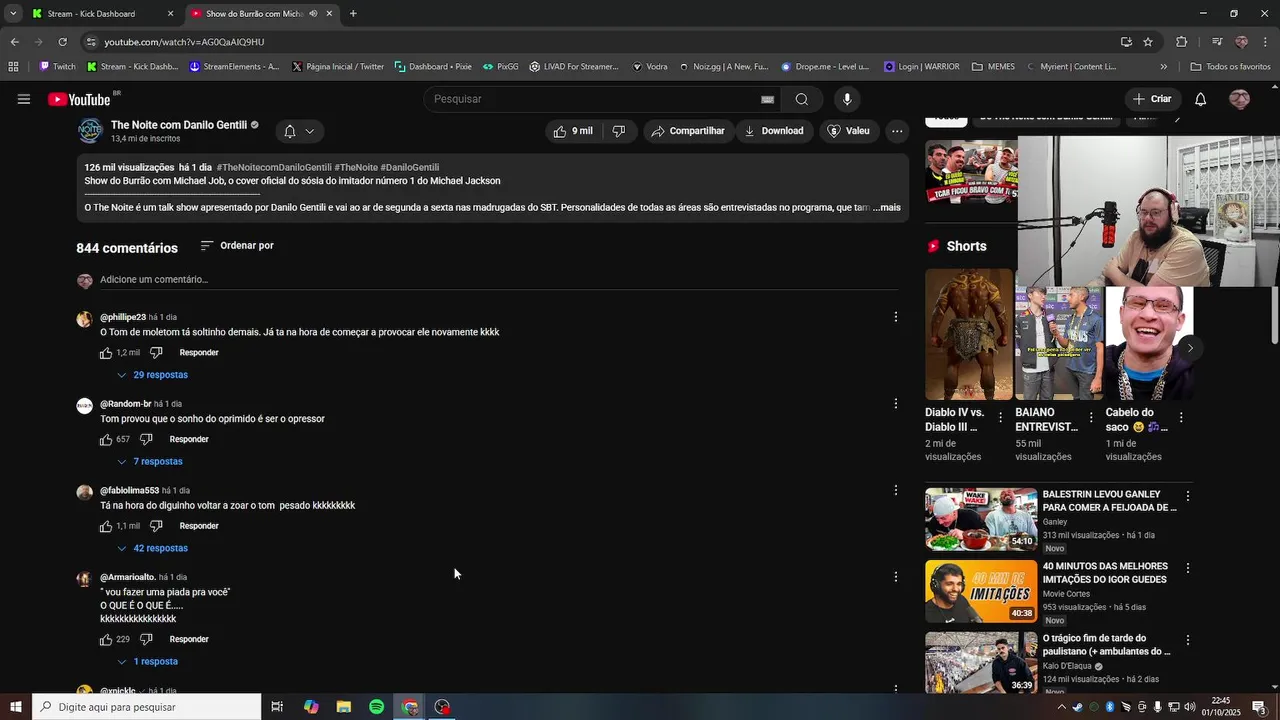Open #TheNoitecomDaniloGentili hashtag link
1280x720 pixels.
tap(274, 167)
